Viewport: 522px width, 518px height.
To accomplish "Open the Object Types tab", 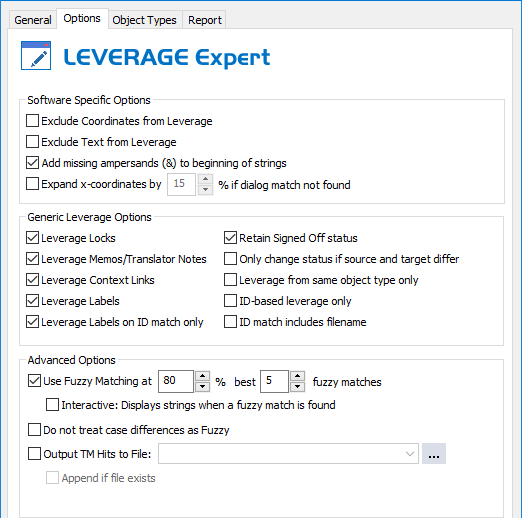I will tap(144, 20).
